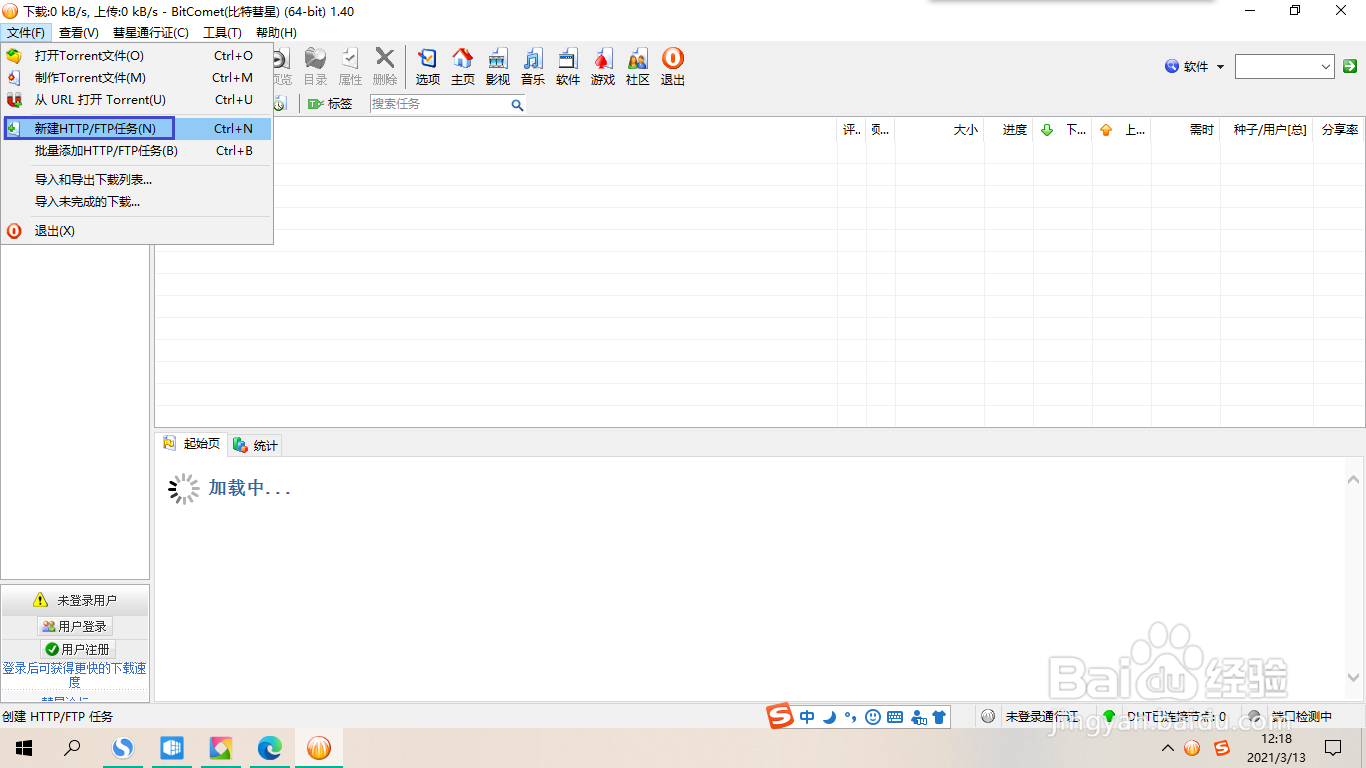Click the 用户登录 button

[75, 627]
